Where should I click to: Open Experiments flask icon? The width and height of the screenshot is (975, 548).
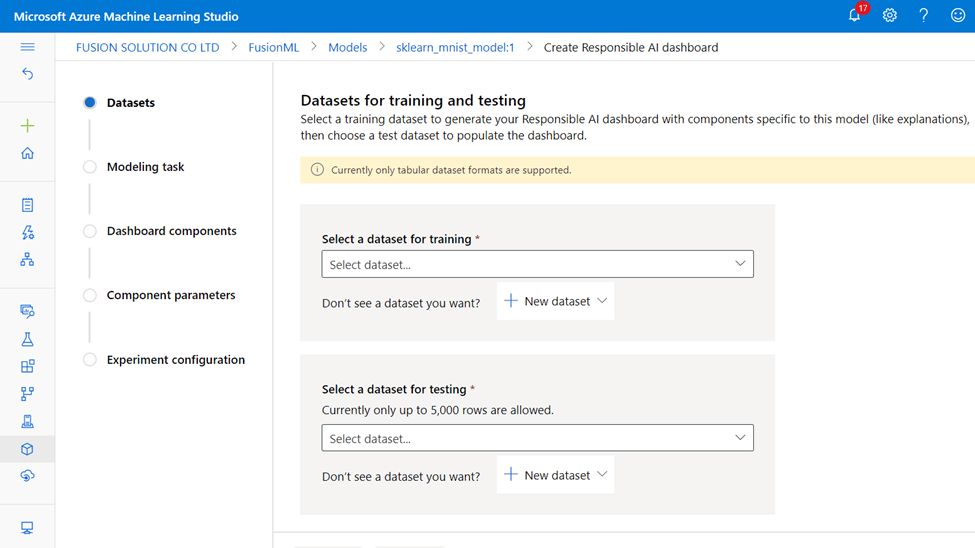pos(27,339)
